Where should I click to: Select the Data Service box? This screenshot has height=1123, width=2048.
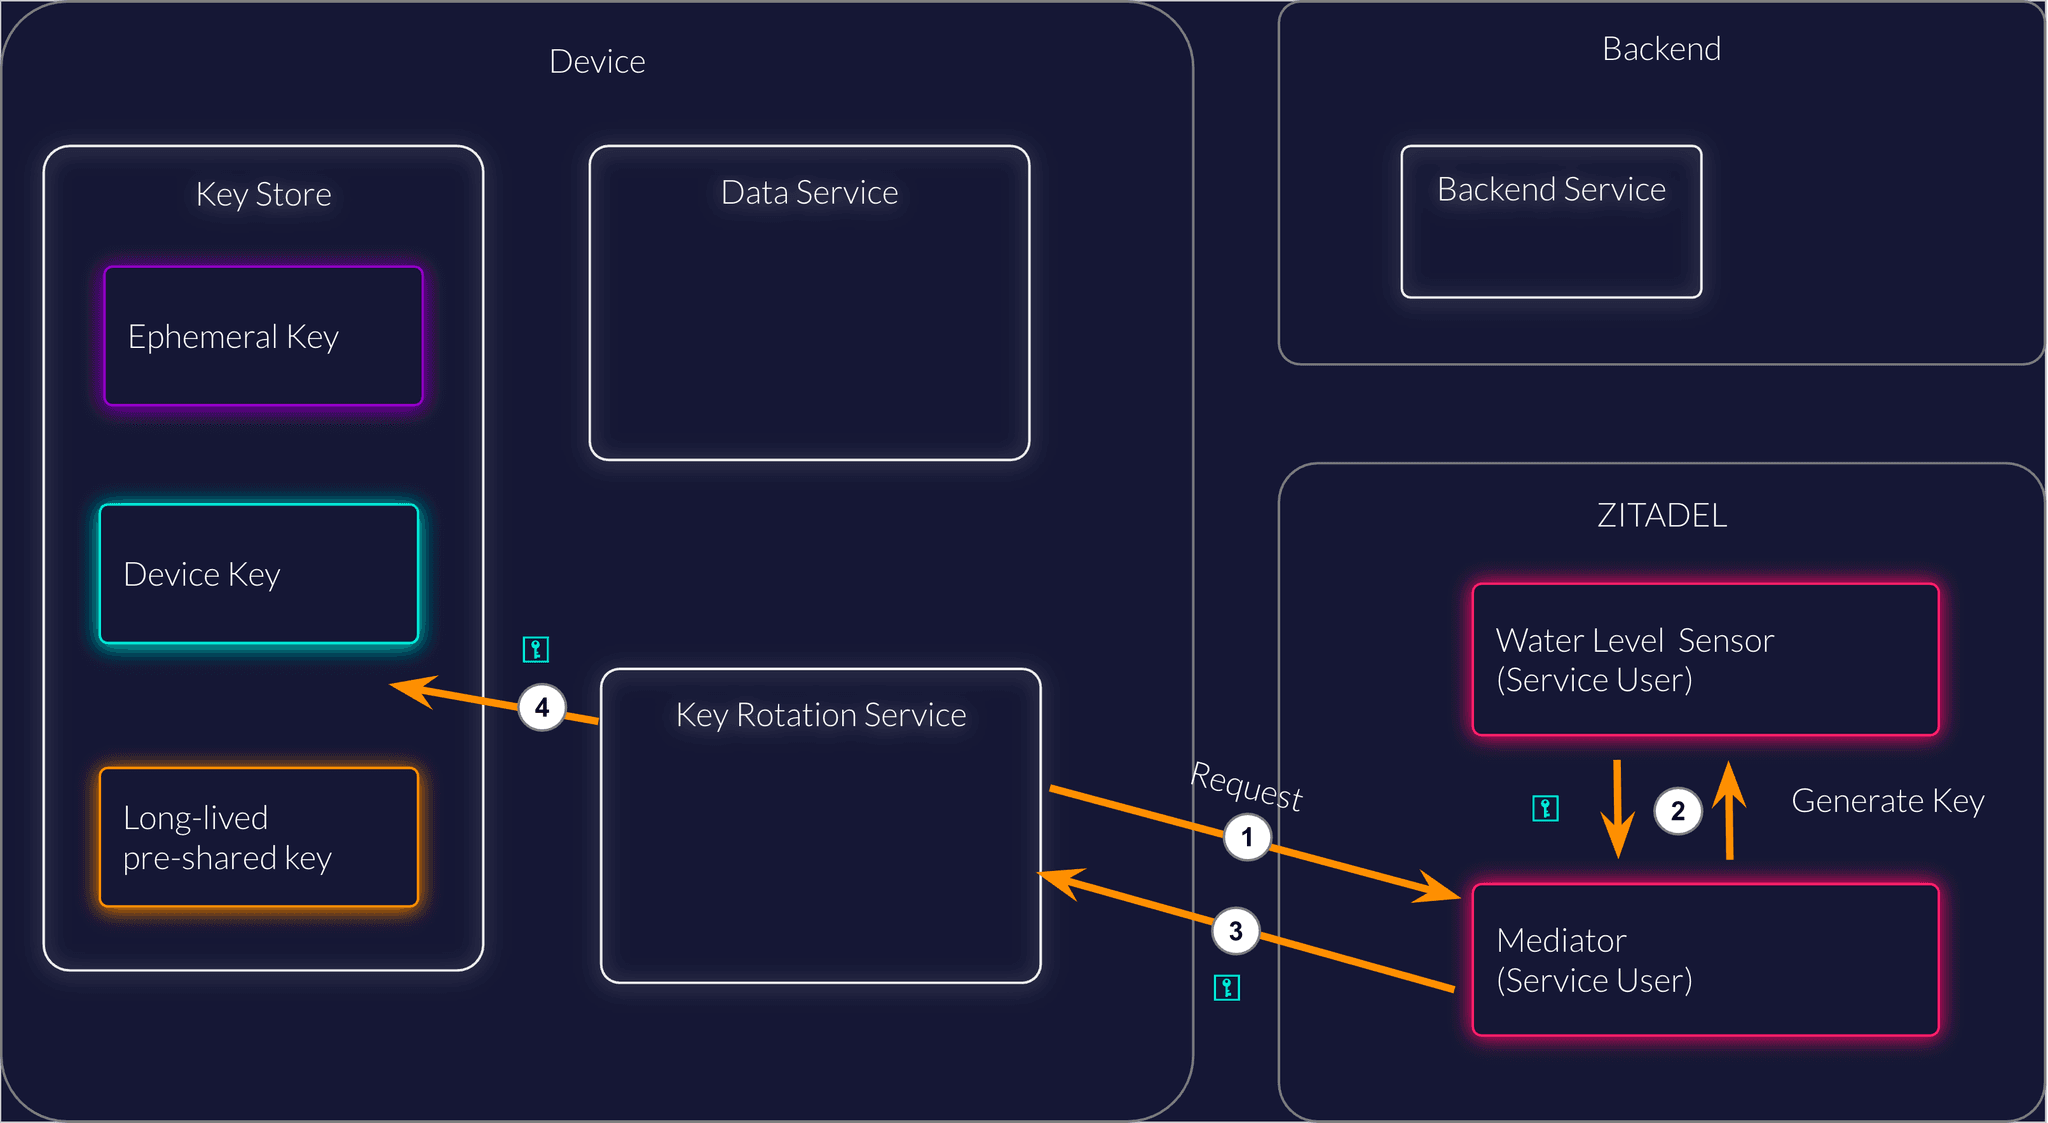(x=809, y=303)
